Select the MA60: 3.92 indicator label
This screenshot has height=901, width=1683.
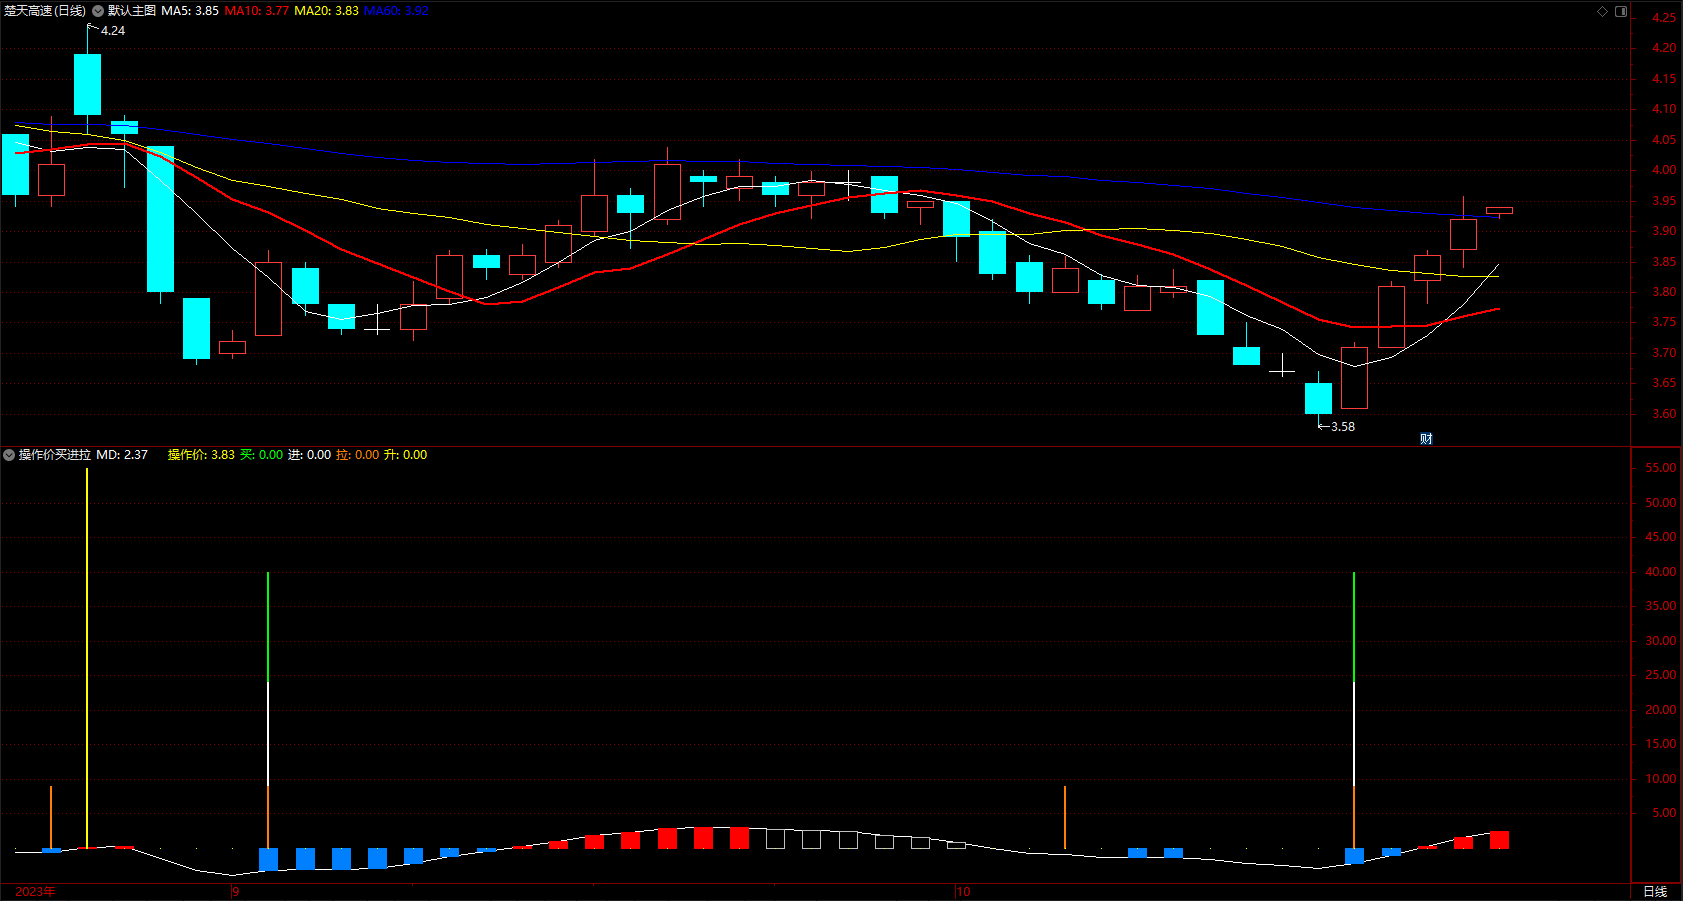(396, 11)
